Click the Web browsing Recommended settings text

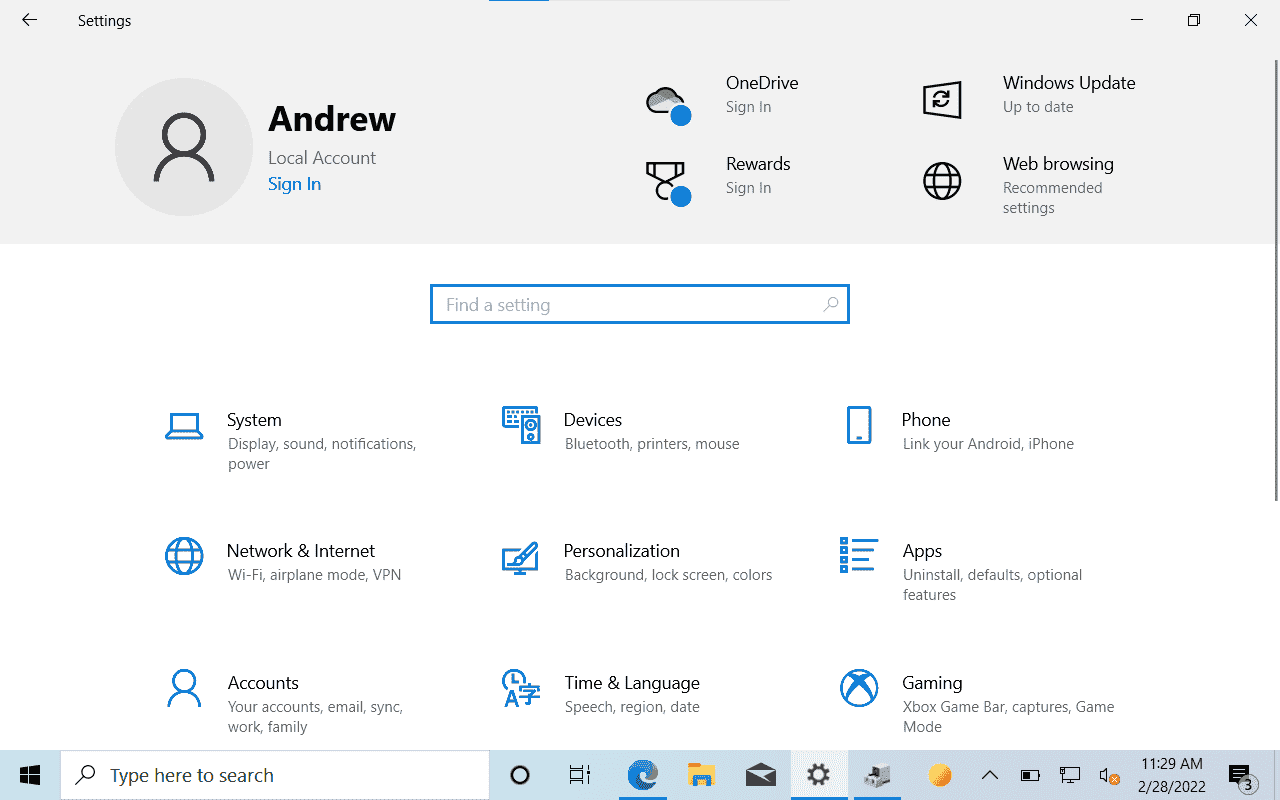[1052, 198]
